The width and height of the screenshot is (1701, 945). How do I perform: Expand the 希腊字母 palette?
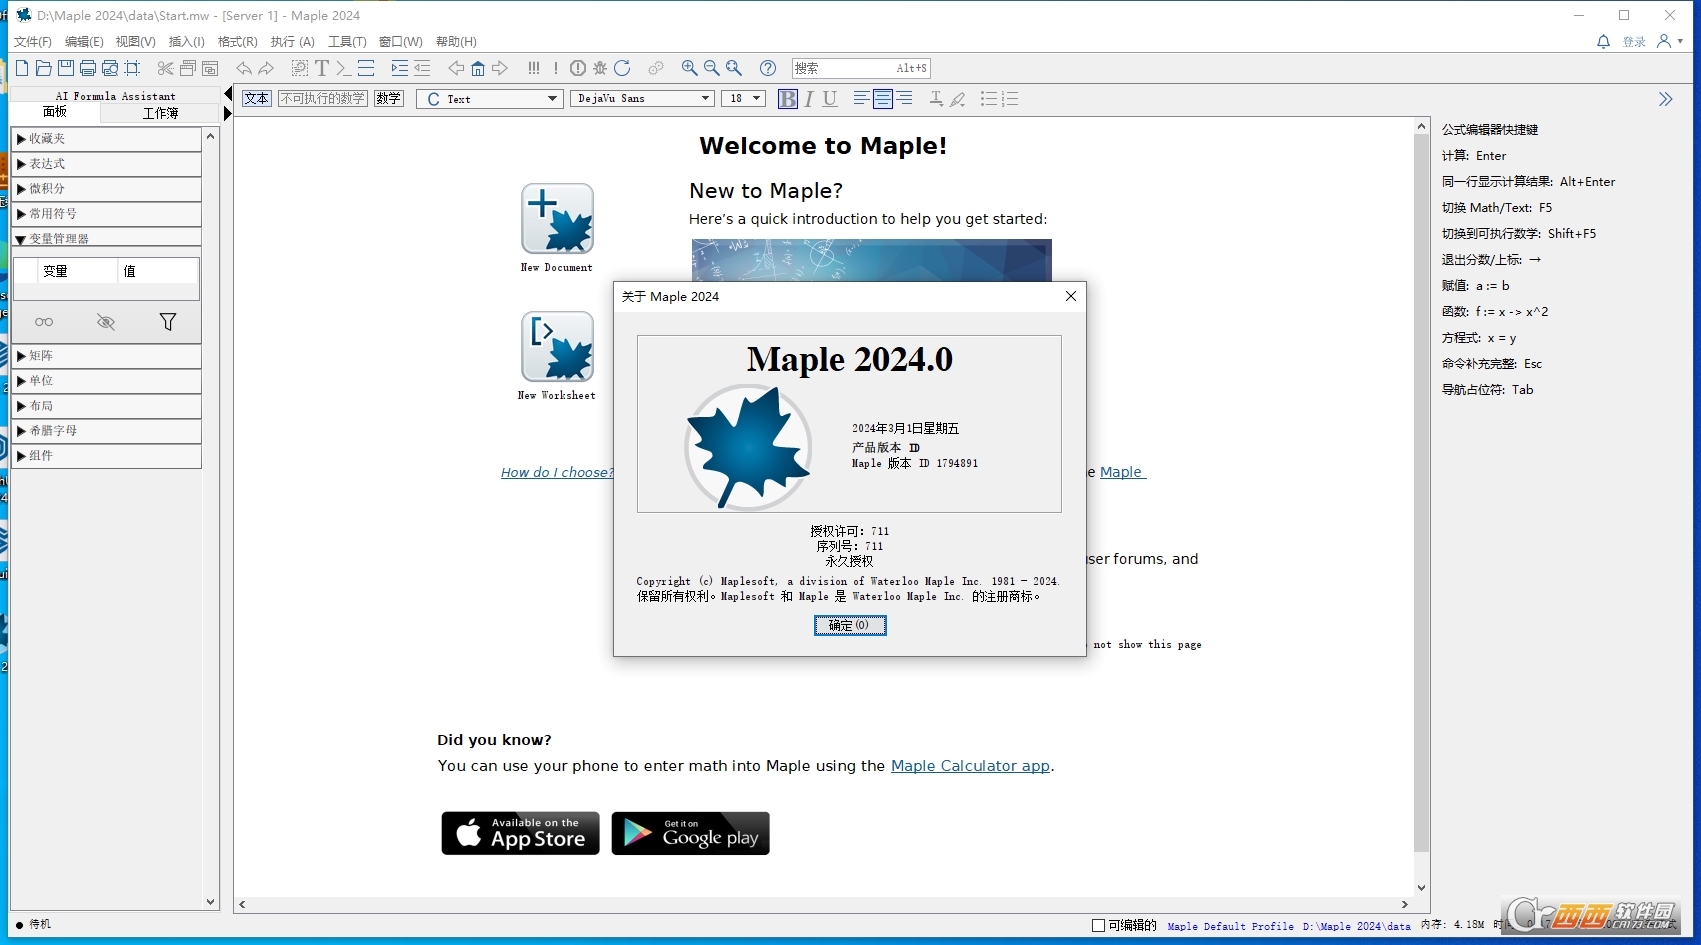107,431
